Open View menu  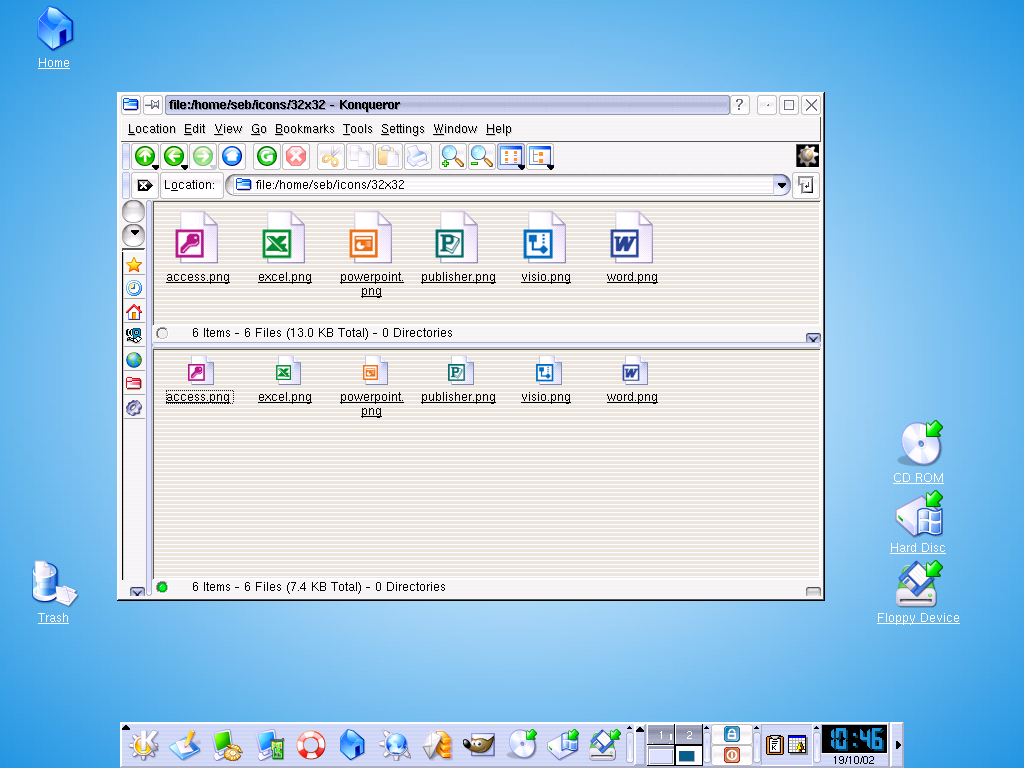228,129
